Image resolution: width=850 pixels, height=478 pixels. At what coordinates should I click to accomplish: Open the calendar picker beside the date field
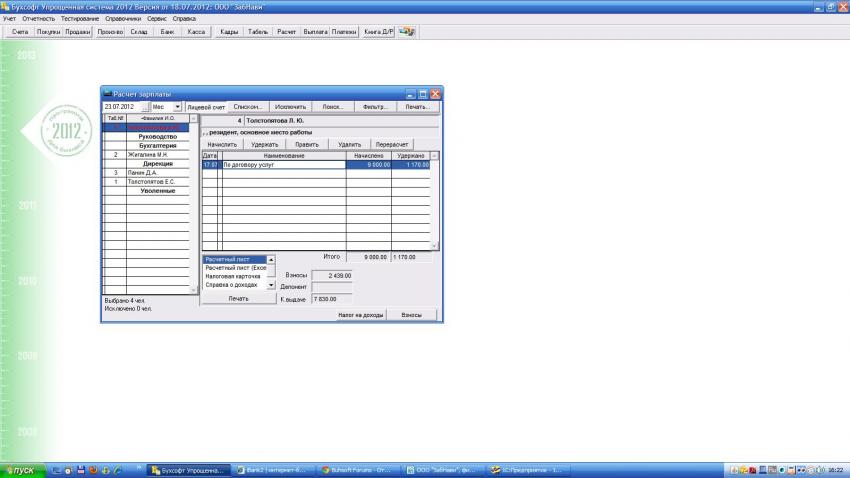point(143,106)
